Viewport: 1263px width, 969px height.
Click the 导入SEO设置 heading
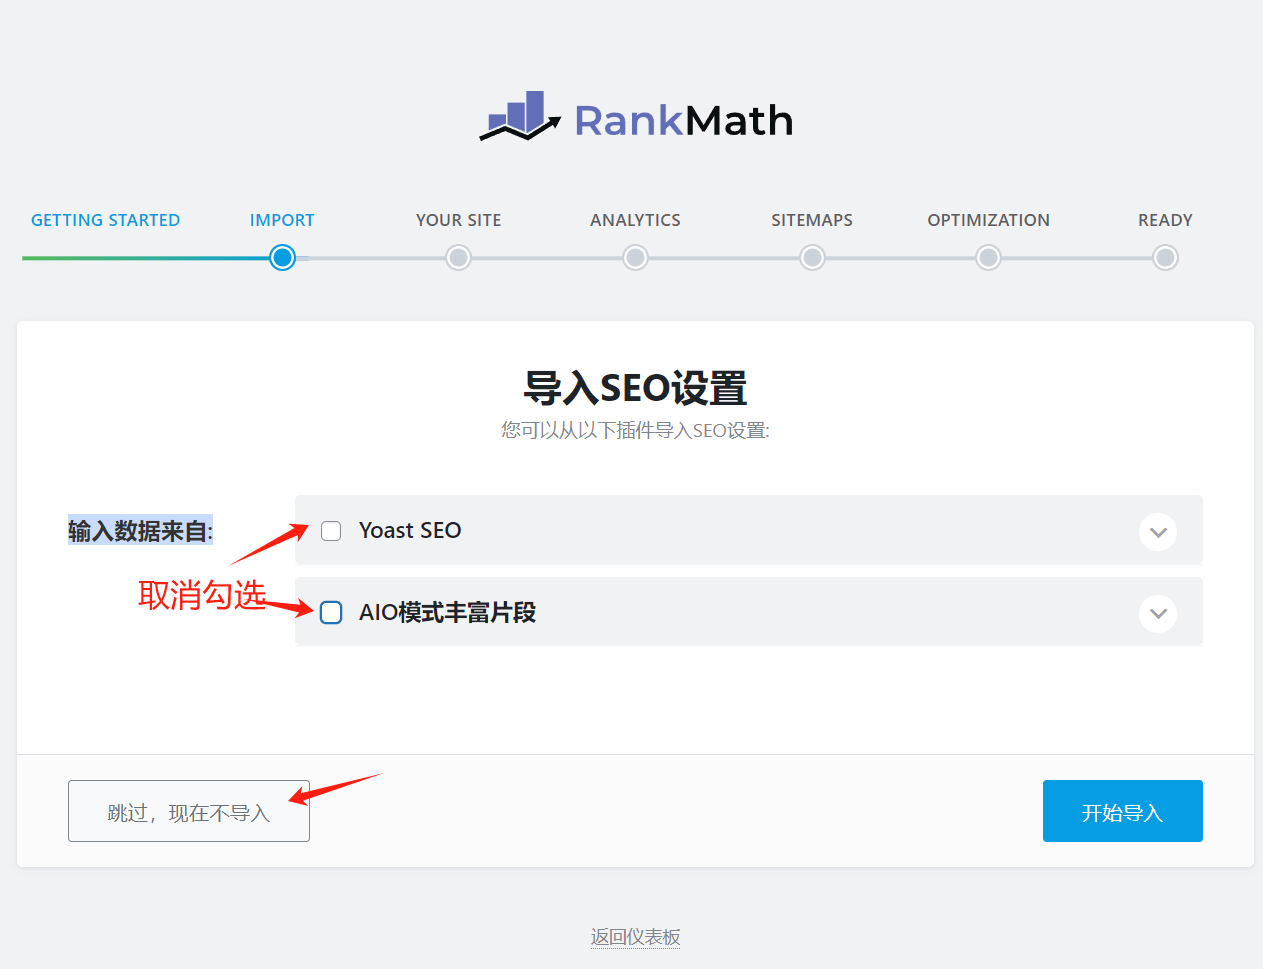(635, 388)
